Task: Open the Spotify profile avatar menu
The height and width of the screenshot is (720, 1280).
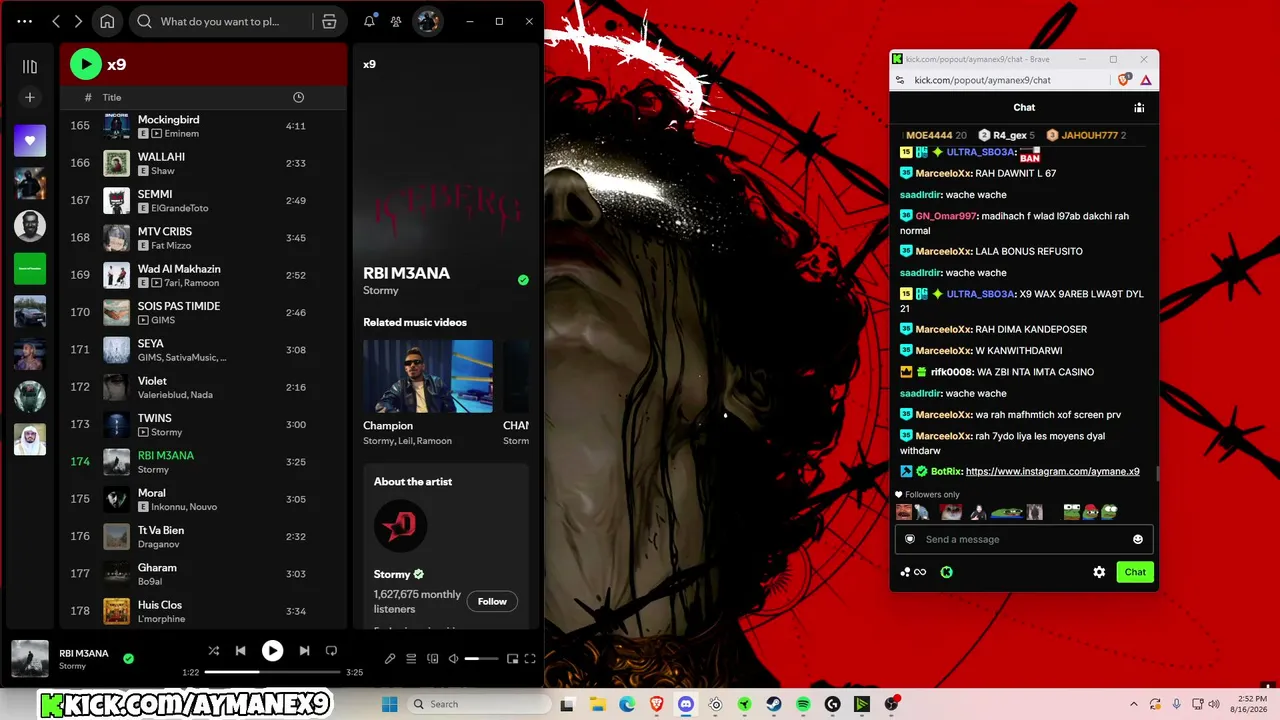Action: (x=428, y=21)
